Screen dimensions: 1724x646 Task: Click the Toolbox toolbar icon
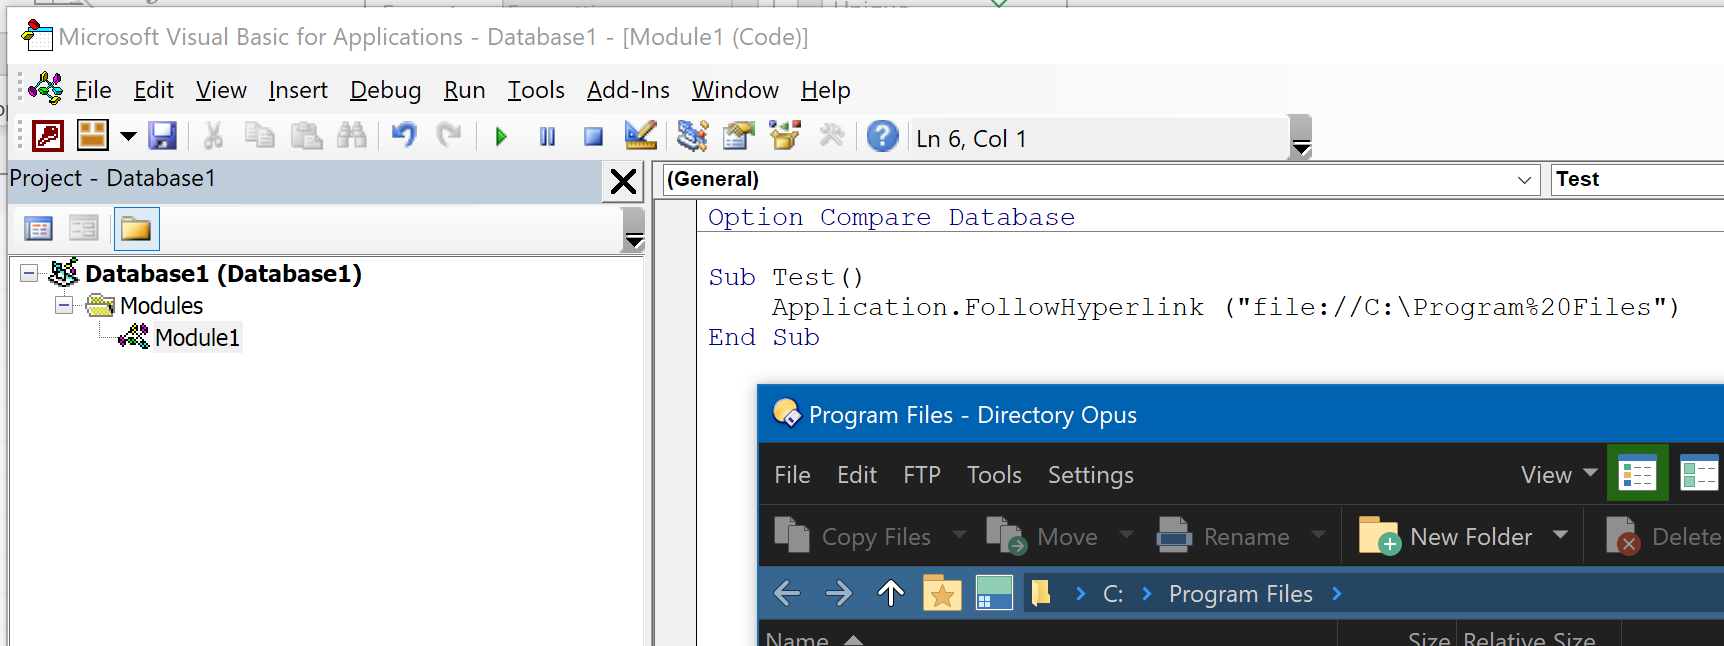[x=831, y=135]
